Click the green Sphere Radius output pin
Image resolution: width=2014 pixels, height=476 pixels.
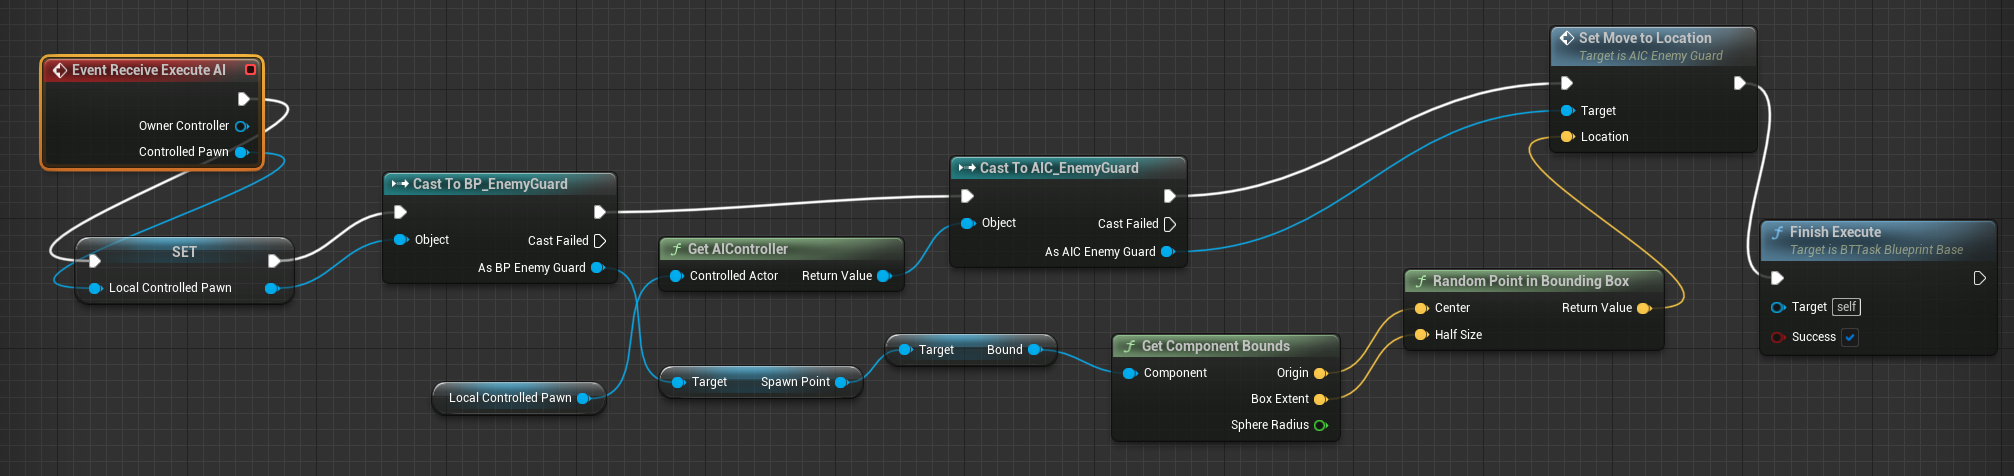[x=1320, y=425]
